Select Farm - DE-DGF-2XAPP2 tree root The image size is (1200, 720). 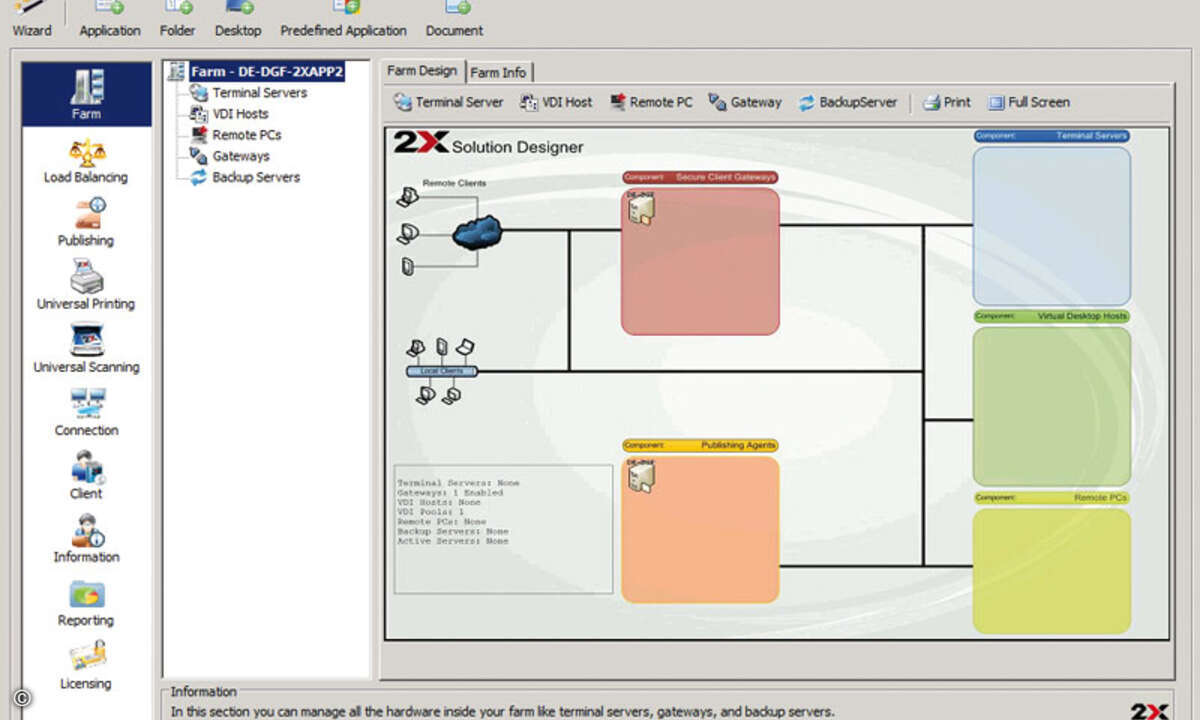coord(256,72)
